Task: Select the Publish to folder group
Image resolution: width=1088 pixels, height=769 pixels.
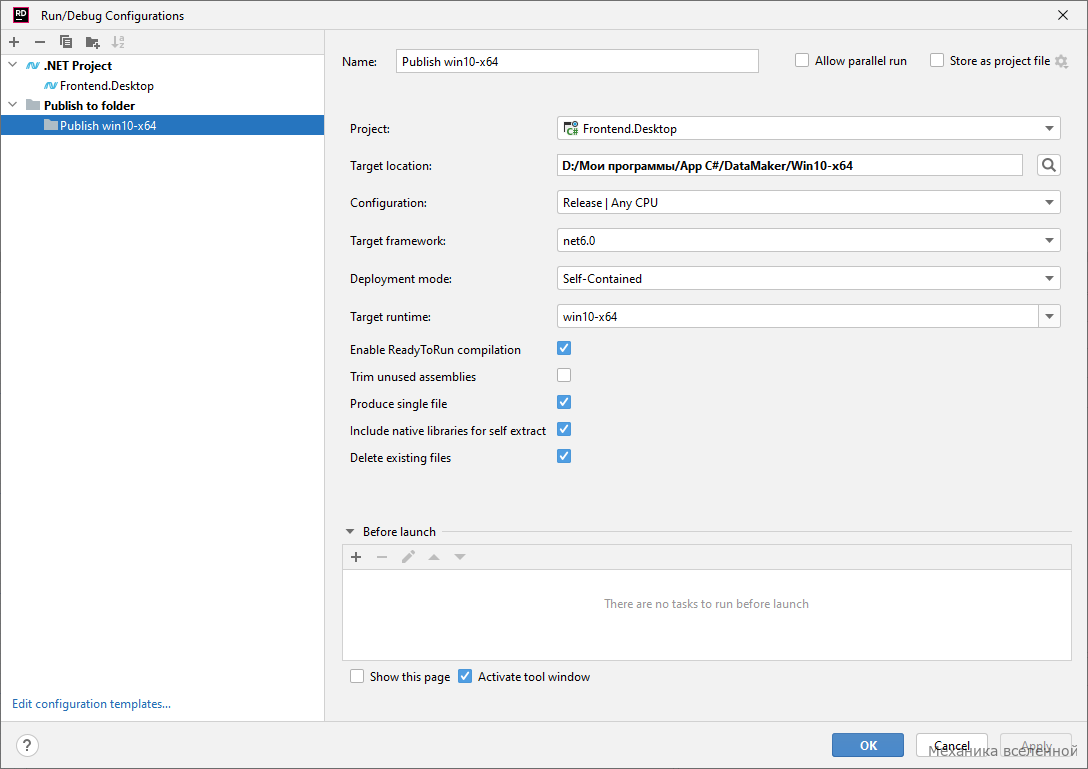Action: coord(89,105)
